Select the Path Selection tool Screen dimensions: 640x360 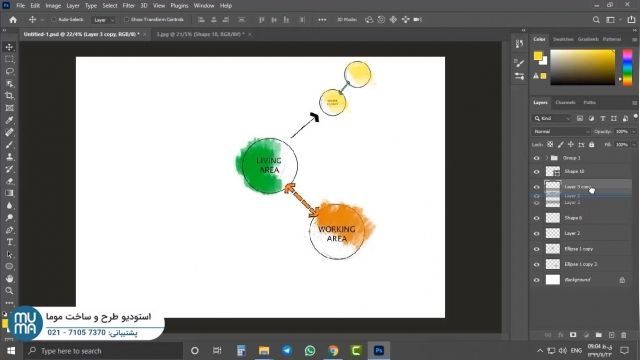9,254
